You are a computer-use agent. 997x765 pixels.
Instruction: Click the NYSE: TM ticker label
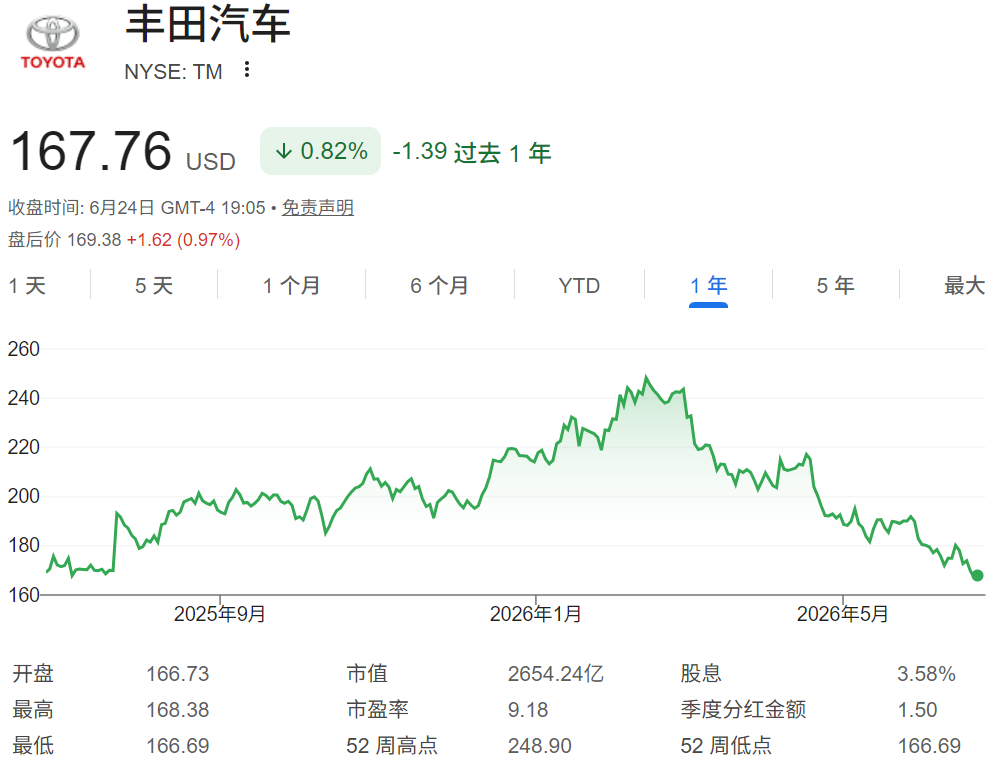[173, 72]
